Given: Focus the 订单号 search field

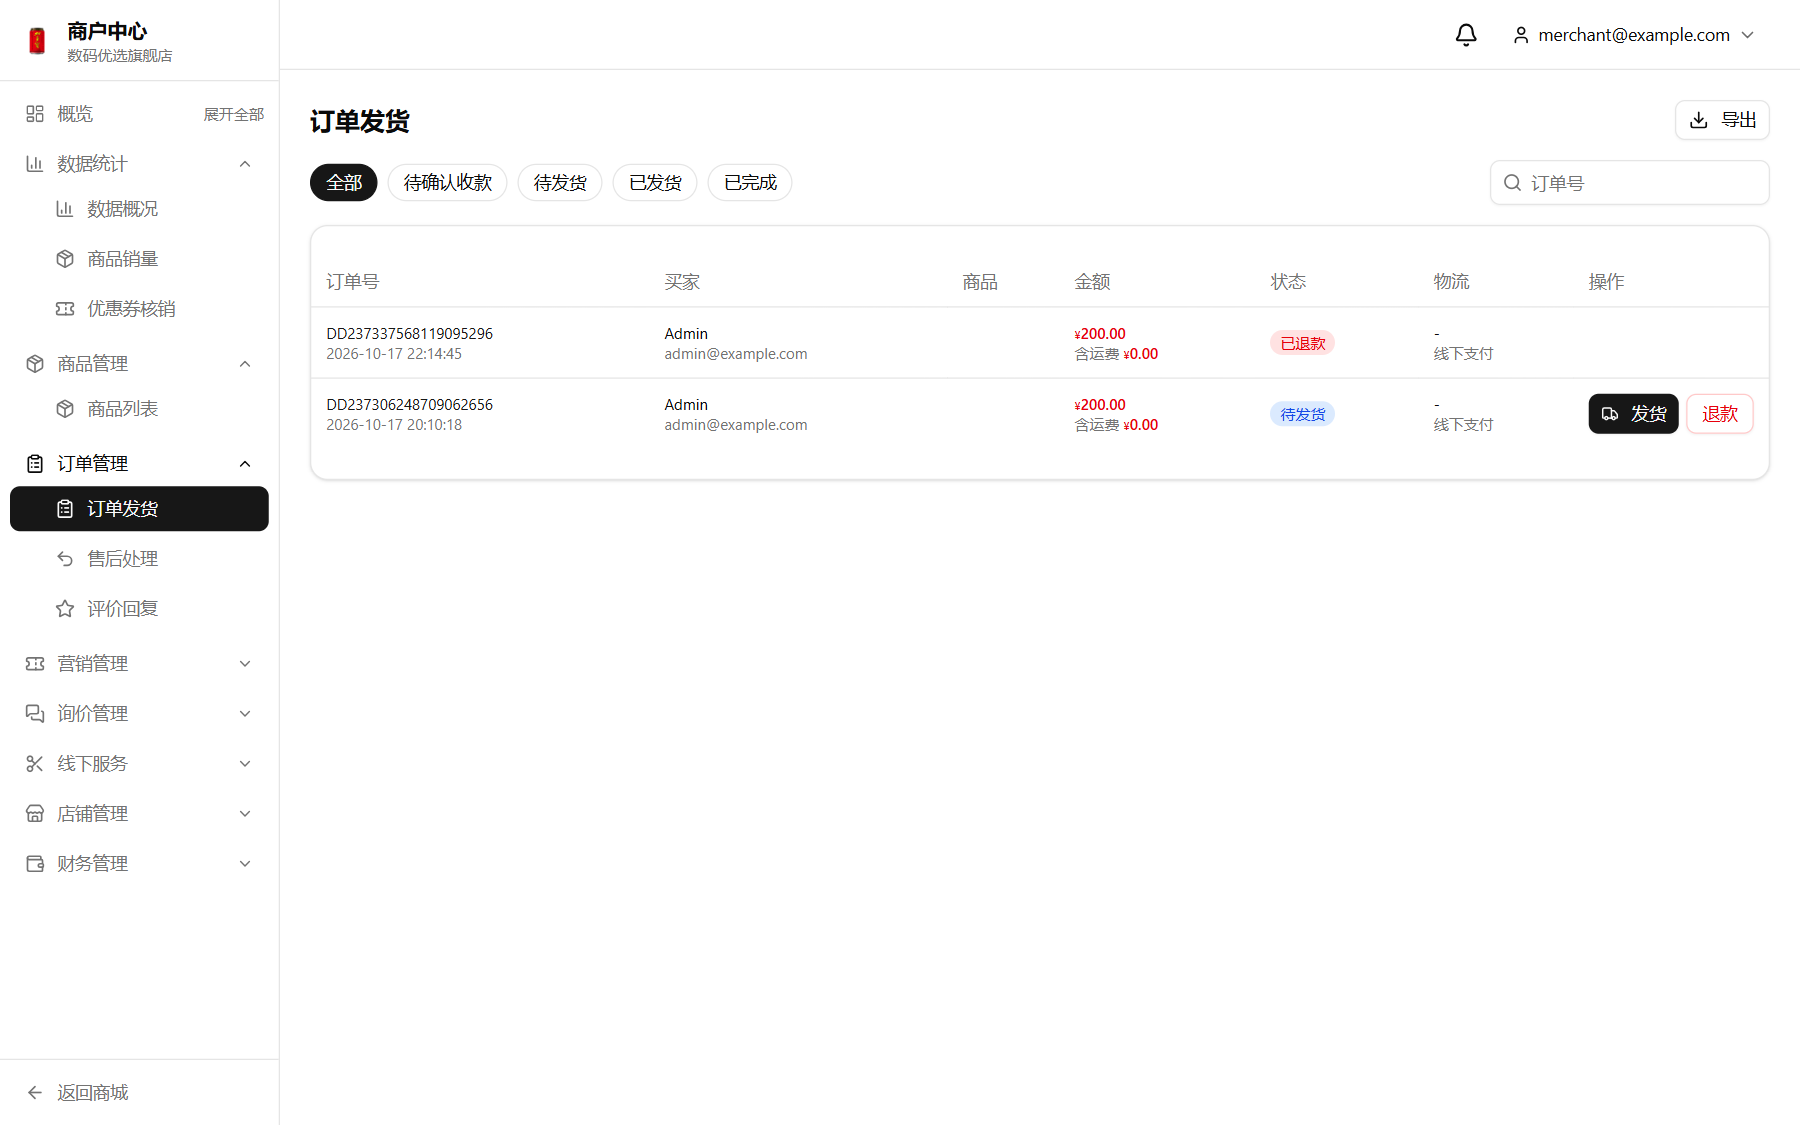Looking at the screenshot, I should point(1630,183).
